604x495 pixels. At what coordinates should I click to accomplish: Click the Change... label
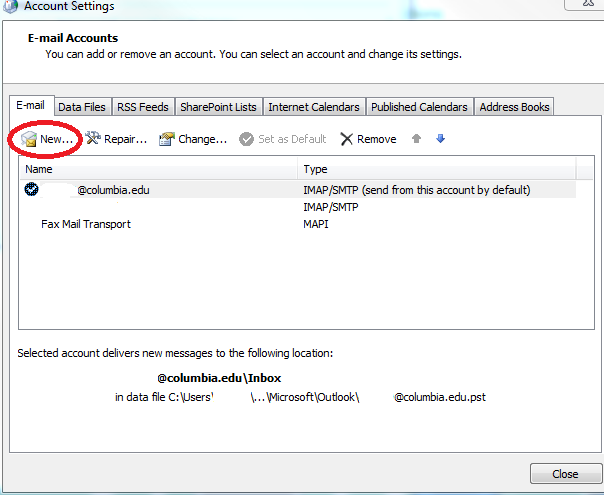[x=203, y=139]
